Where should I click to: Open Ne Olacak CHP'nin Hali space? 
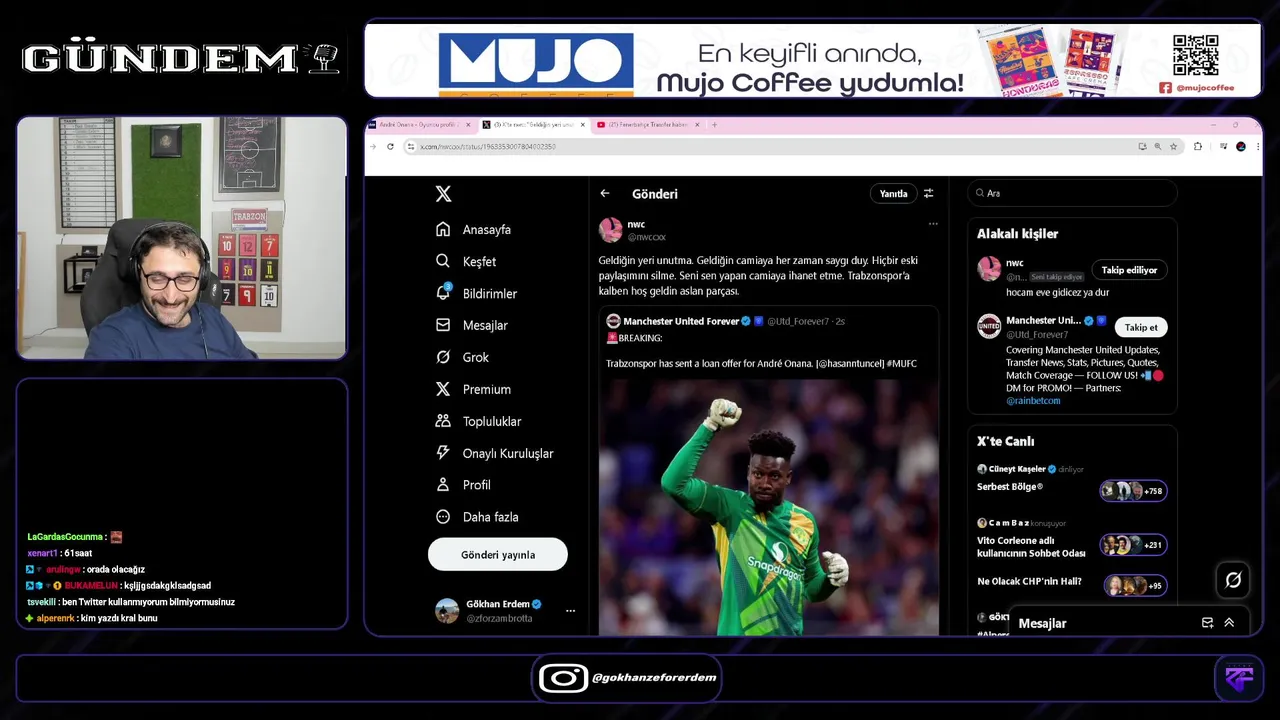click(x=1029, y=582)
